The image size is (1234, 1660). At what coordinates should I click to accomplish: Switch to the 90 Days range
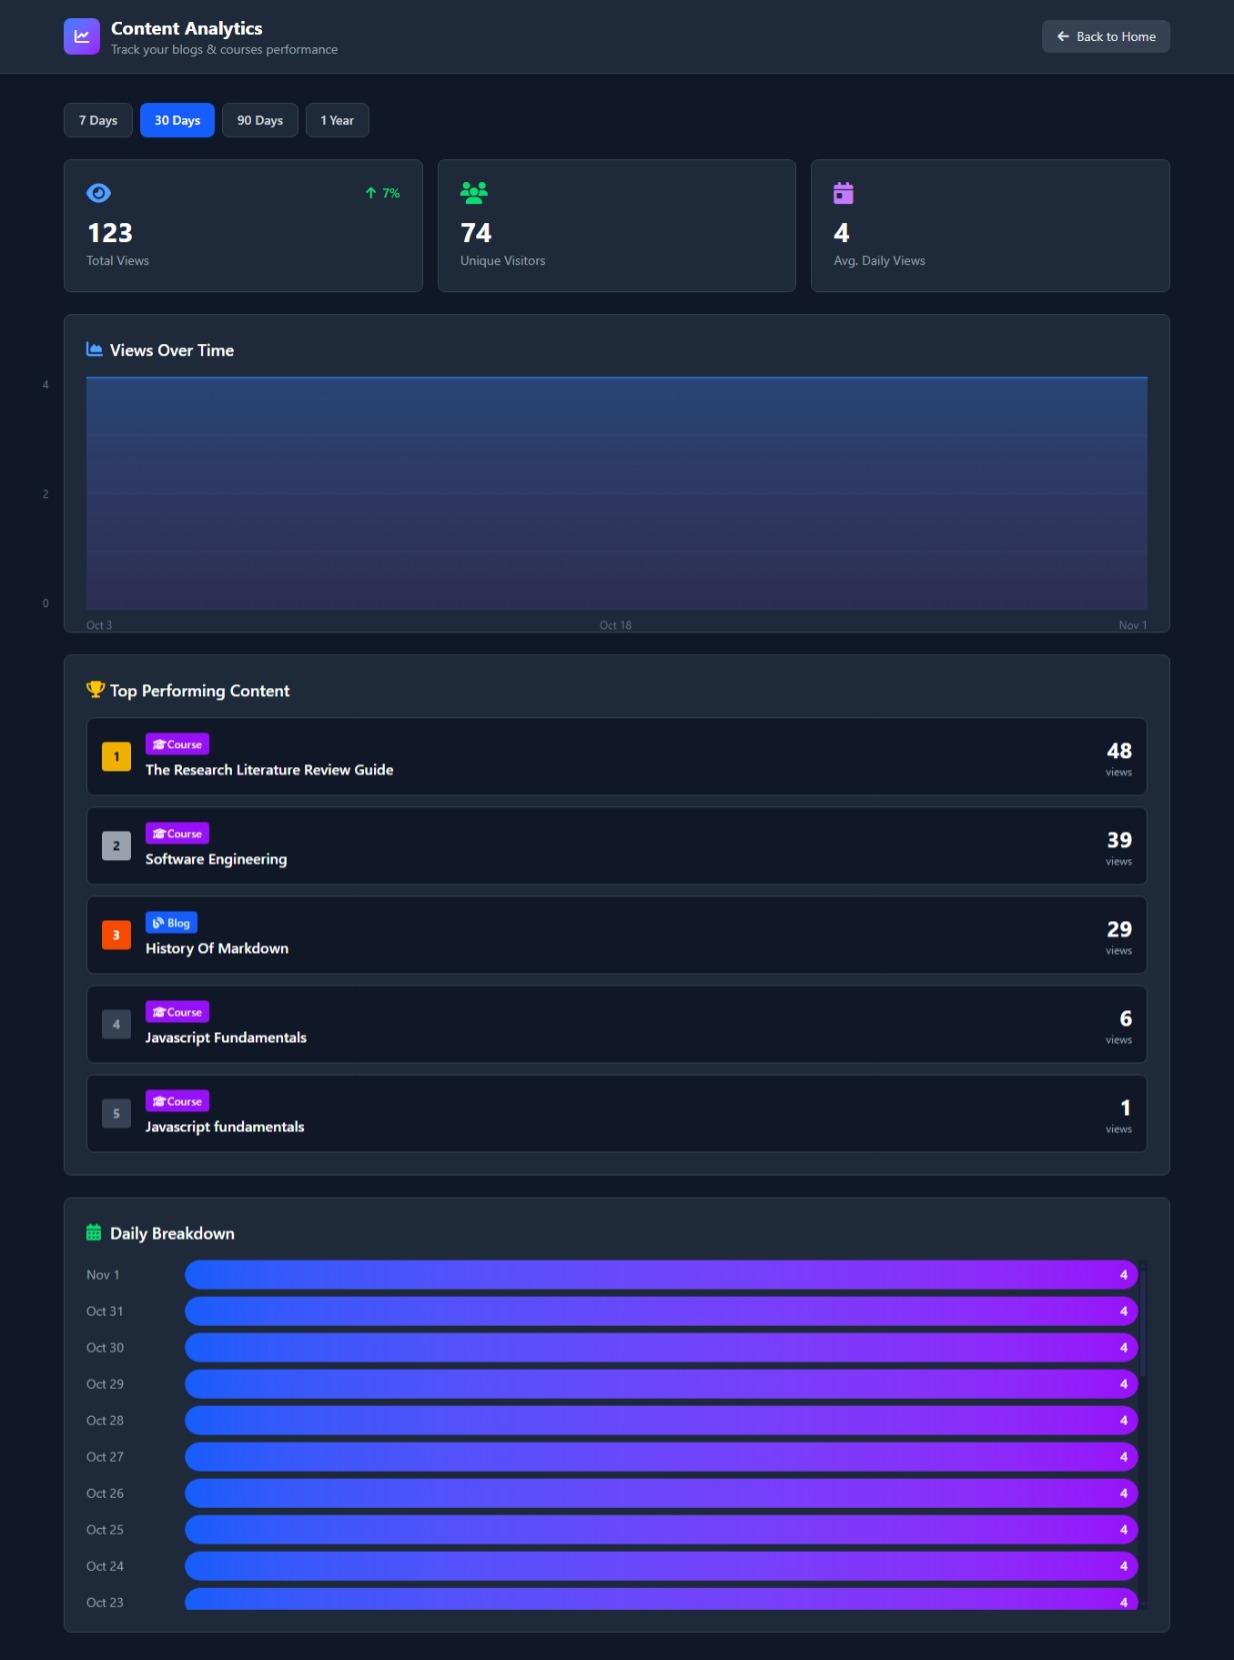pyautogui.click(x=260, y=120)
